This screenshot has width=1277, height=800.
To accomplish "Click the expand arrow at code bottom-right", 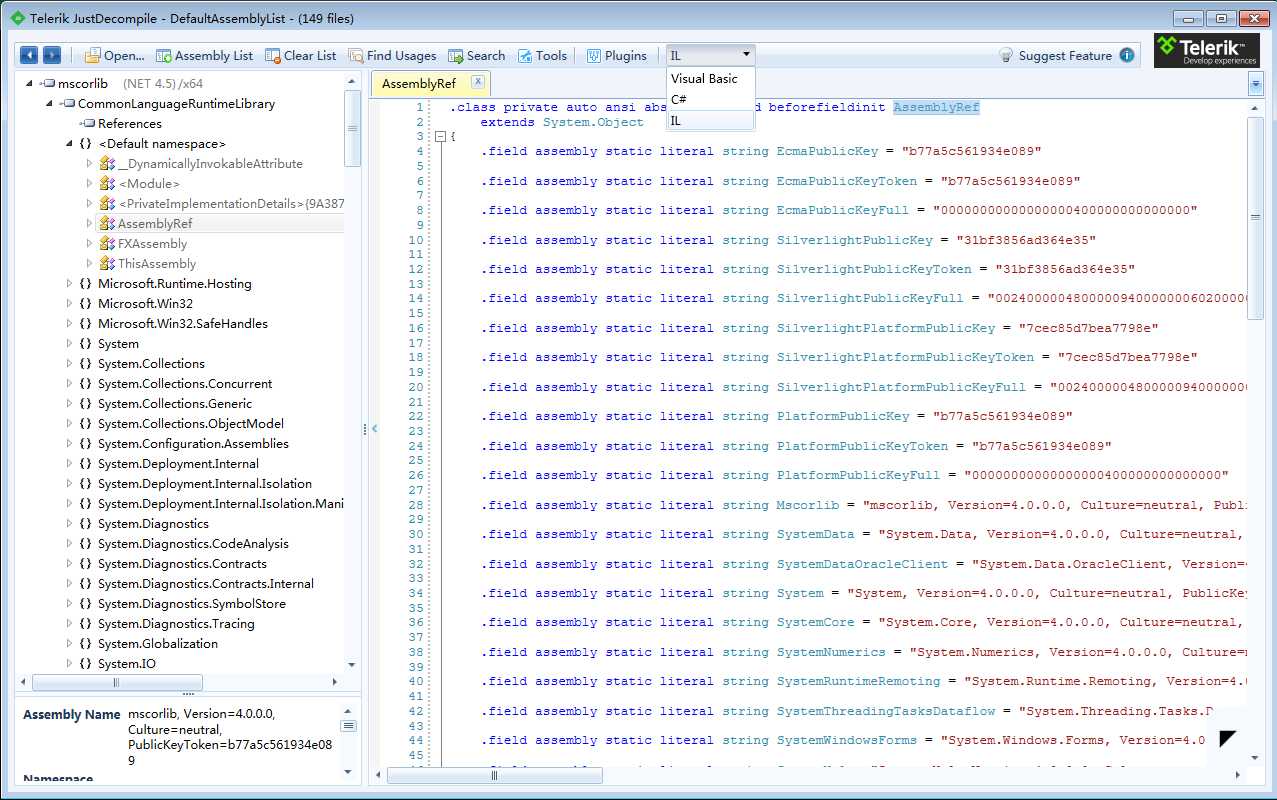I will pos(1227,739).
